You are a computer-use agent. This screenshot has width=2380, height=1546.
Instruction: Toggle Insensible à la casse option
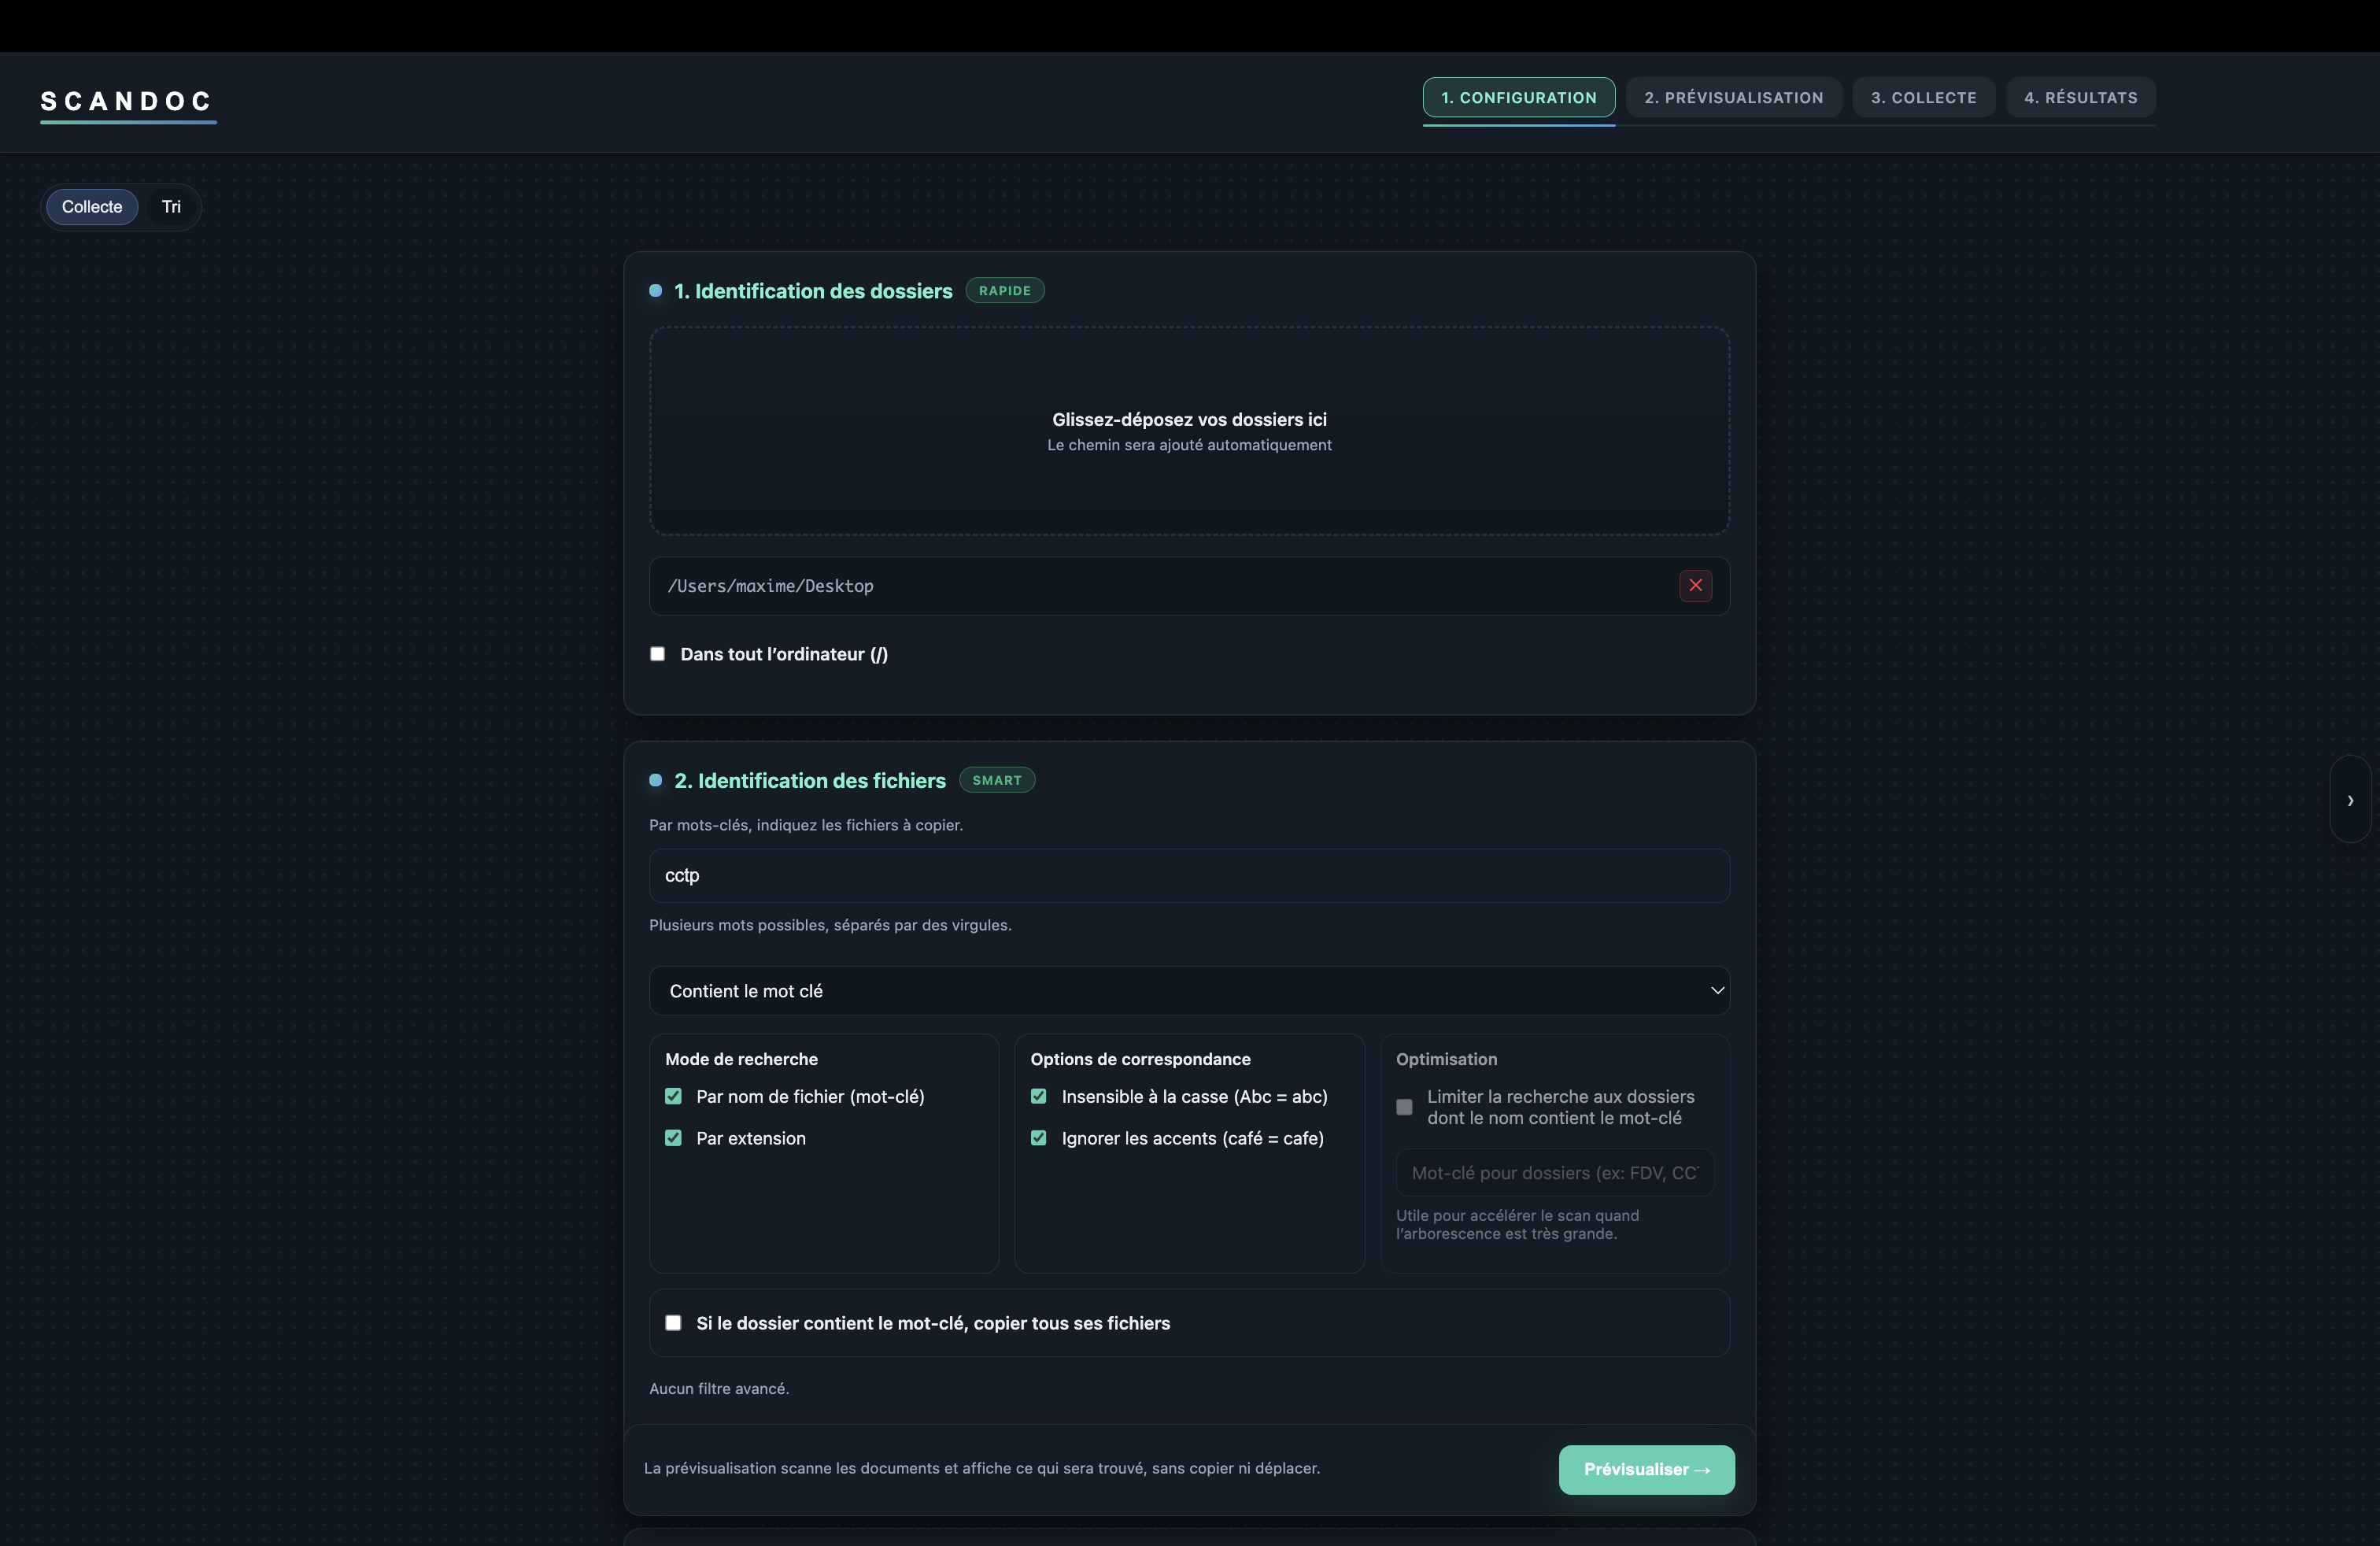(x=1038, y=1097)
